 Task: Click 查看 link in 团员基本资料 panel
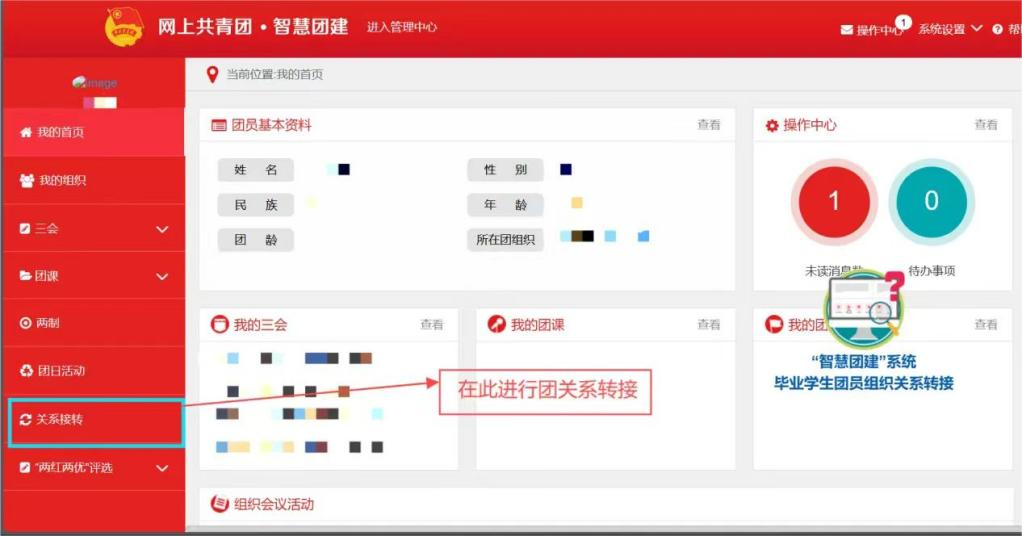pos(708,125)
